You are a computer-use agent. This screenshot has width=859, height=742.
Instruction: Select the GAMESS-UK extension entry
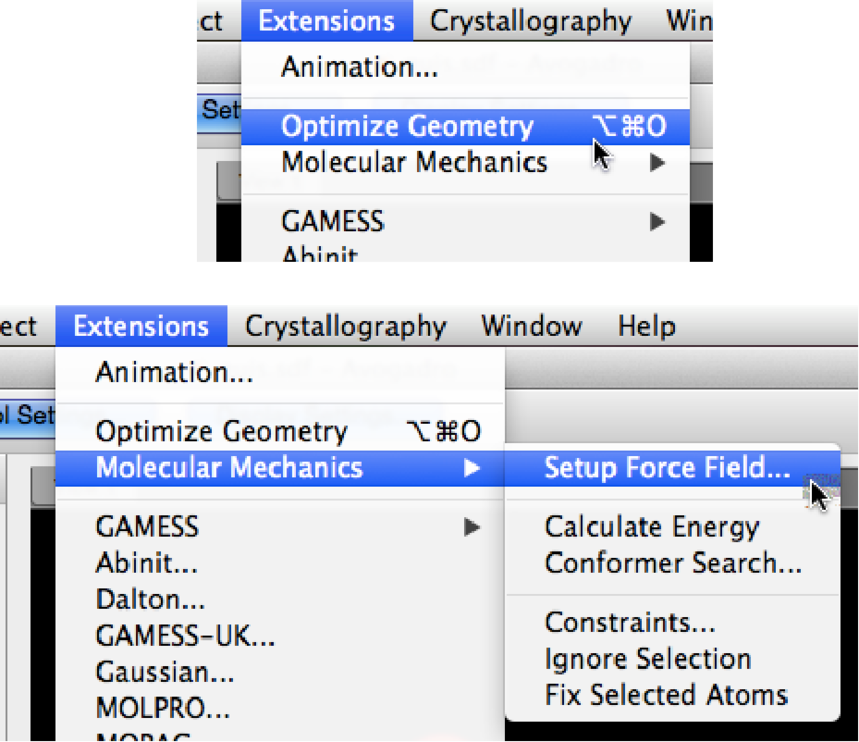click(185, 635)
